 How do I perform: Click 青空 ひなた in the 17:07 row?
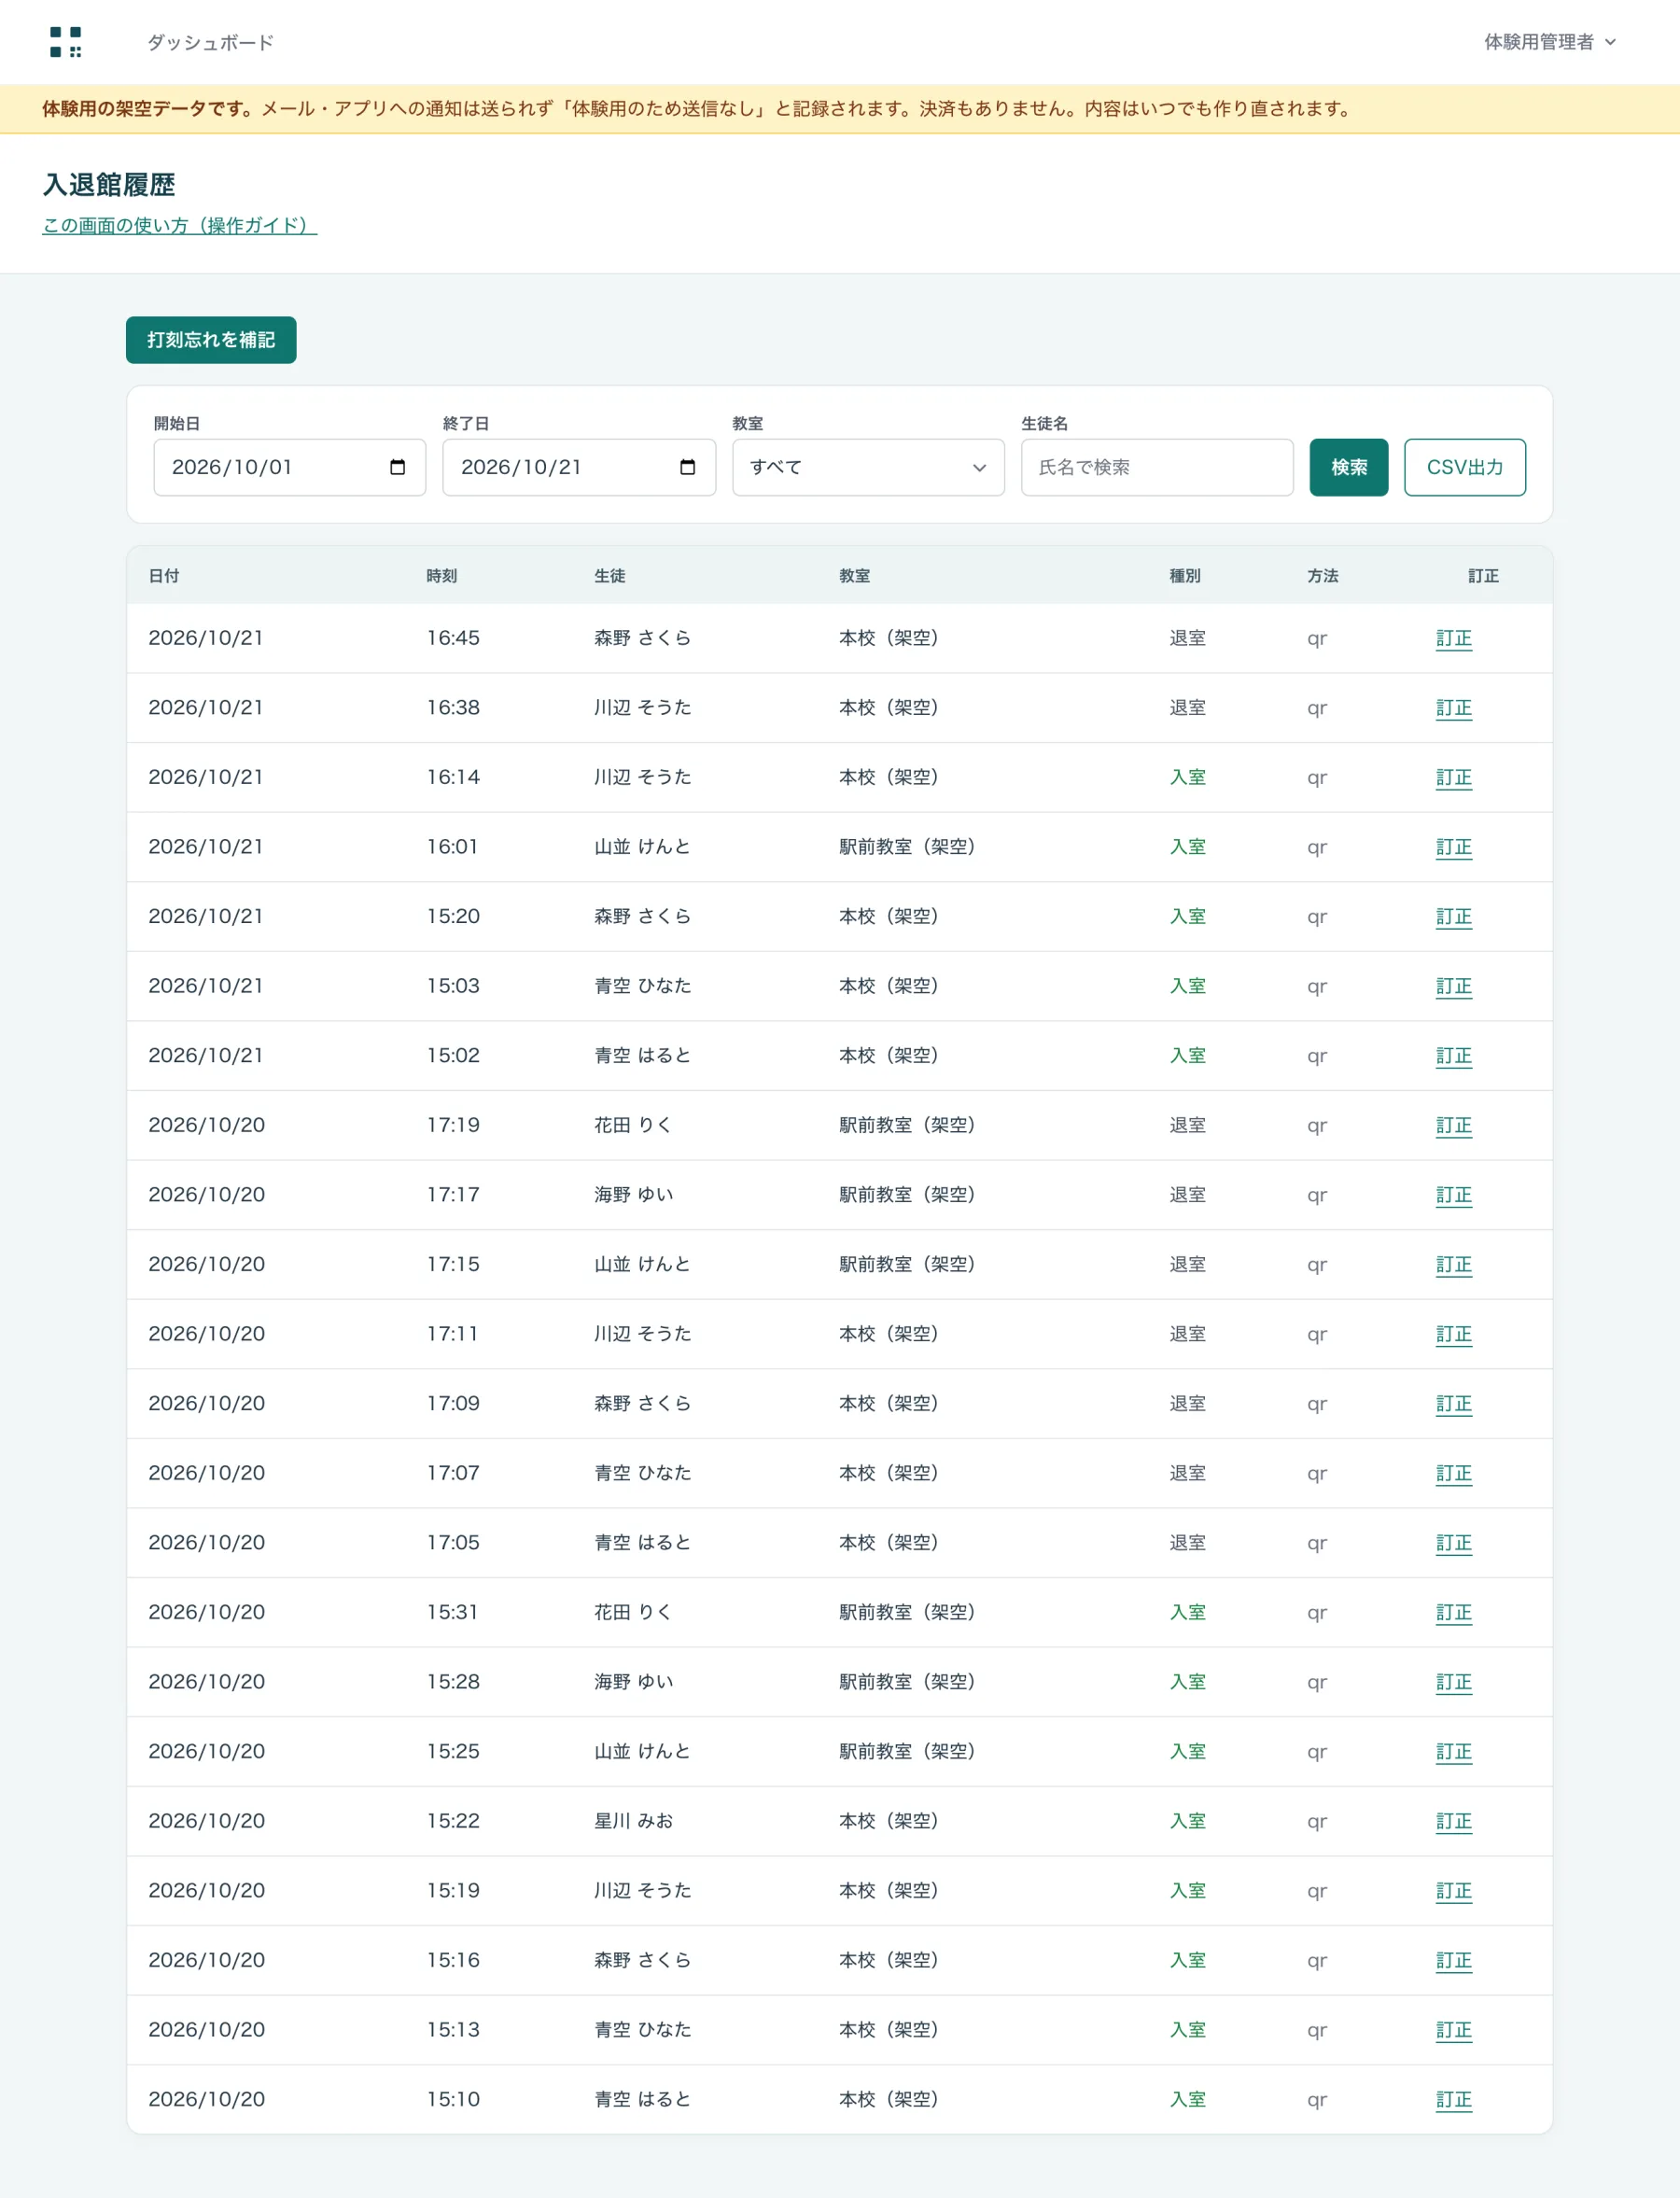click(643, 1473)
